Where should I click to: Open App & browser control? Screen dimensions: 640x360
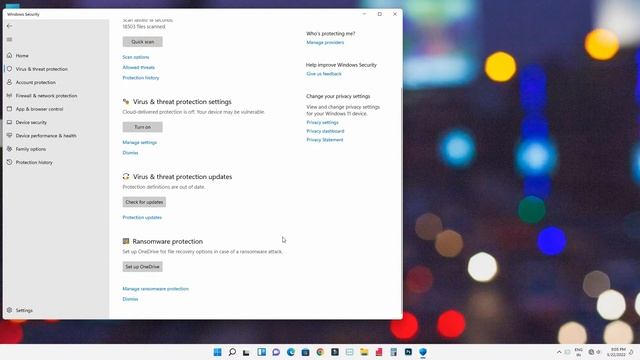[39, 109]
